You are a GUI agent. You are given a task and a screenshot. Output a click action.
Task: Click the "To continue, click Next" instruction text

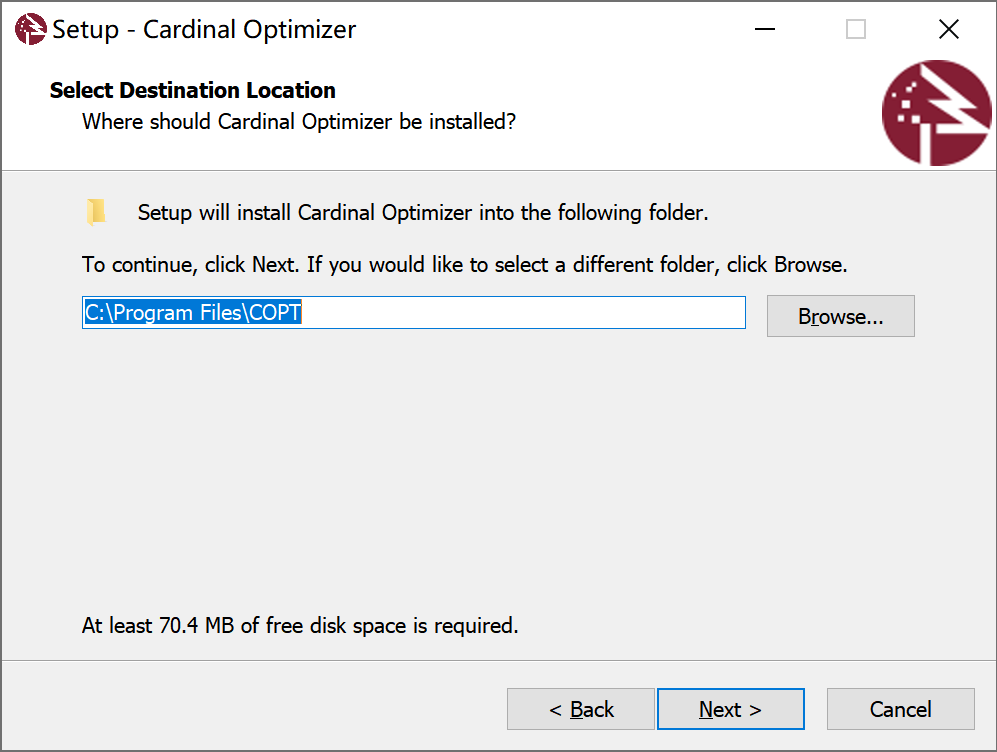(464, 265)
